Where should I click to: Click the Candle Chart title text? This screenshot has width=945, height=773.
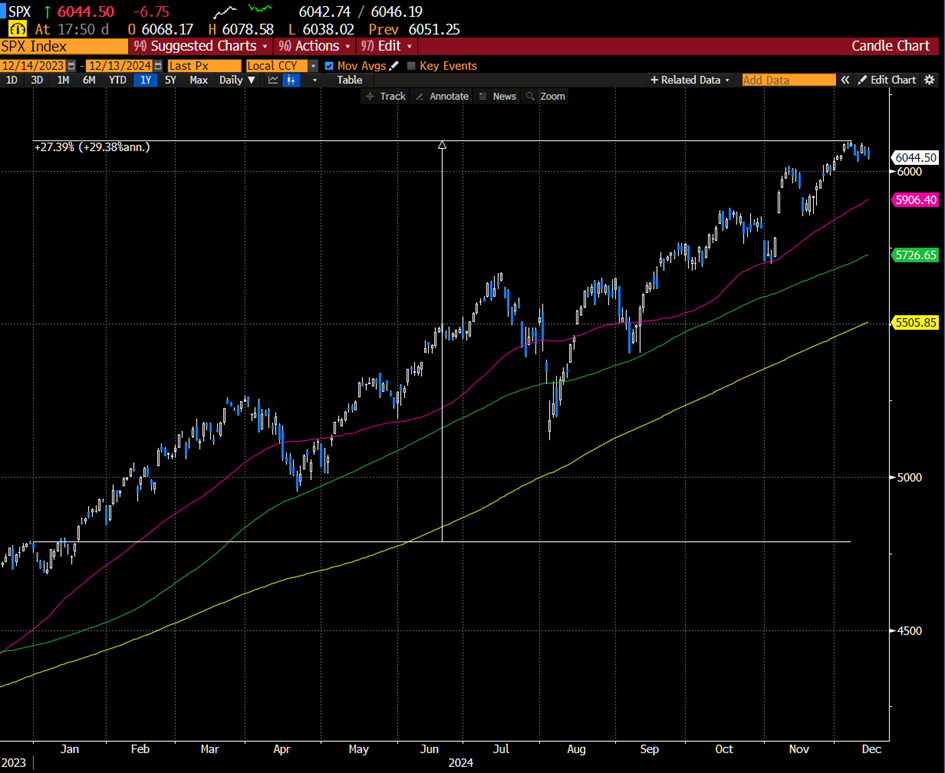[890, 46]
